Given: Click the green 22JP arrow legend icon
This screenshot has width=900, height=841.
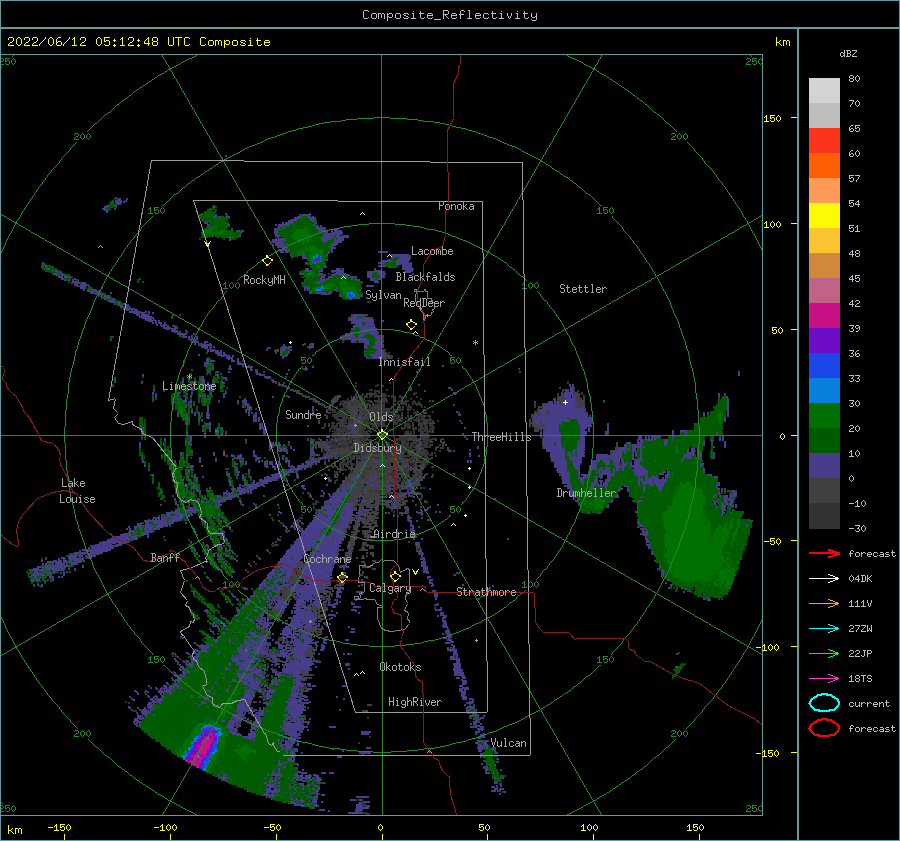Looking at the screenshot, I should [x=824, y=653].
